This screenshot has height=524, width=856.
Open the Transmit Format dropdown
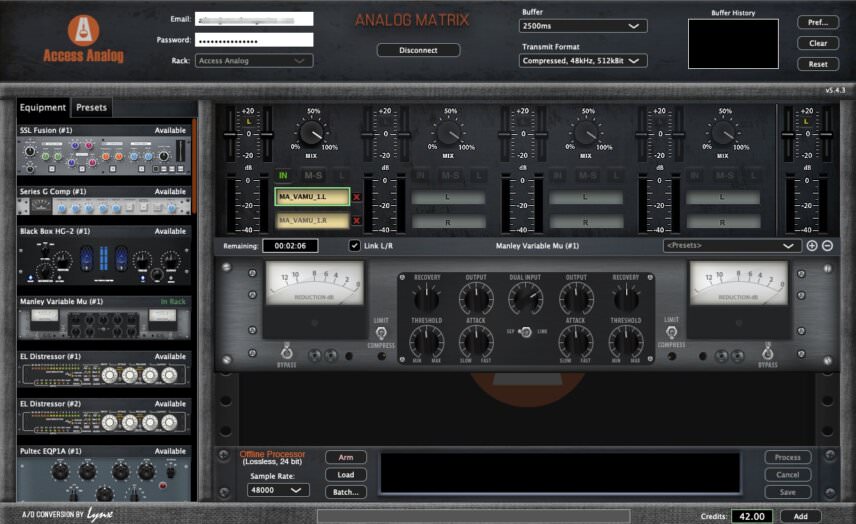coord(582,61)
